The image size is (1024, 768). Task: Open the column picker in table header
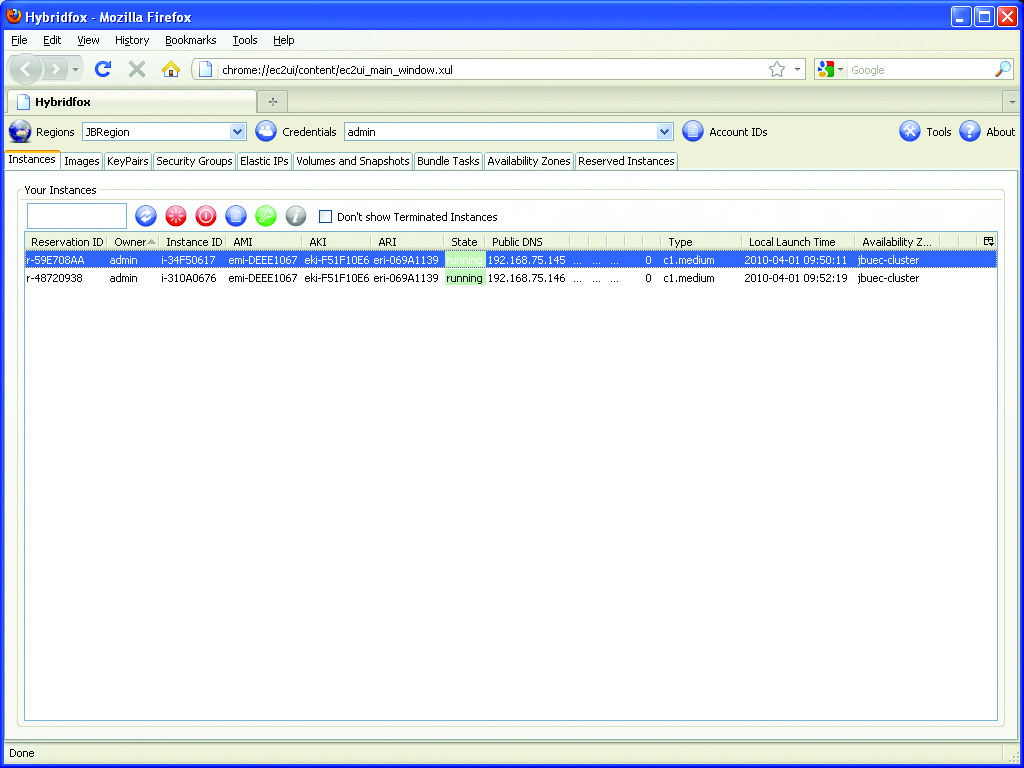point(988,241)
